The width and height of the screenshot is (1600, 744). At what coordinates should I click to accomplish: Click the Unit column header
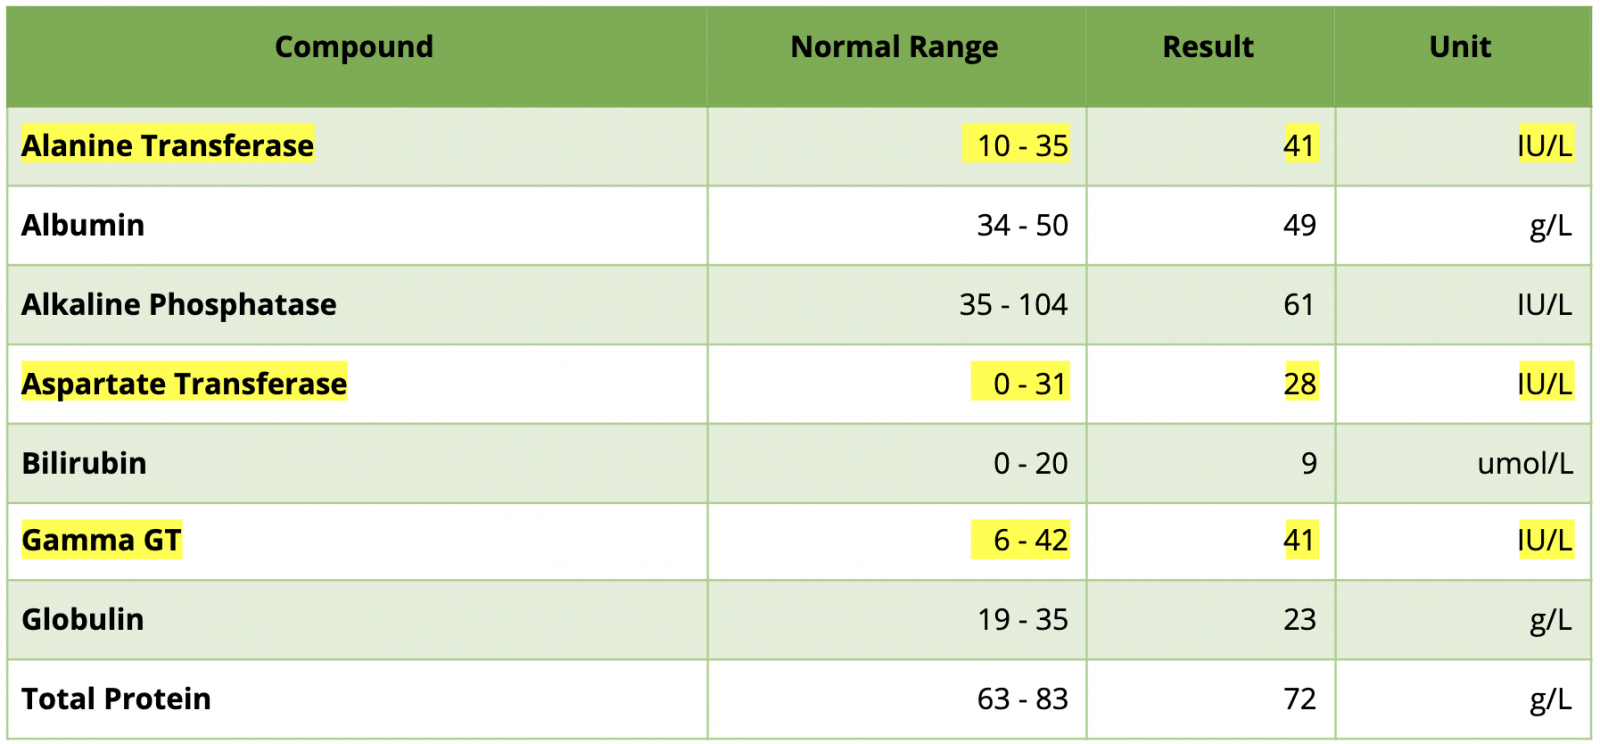click(x=1460, y=47)
